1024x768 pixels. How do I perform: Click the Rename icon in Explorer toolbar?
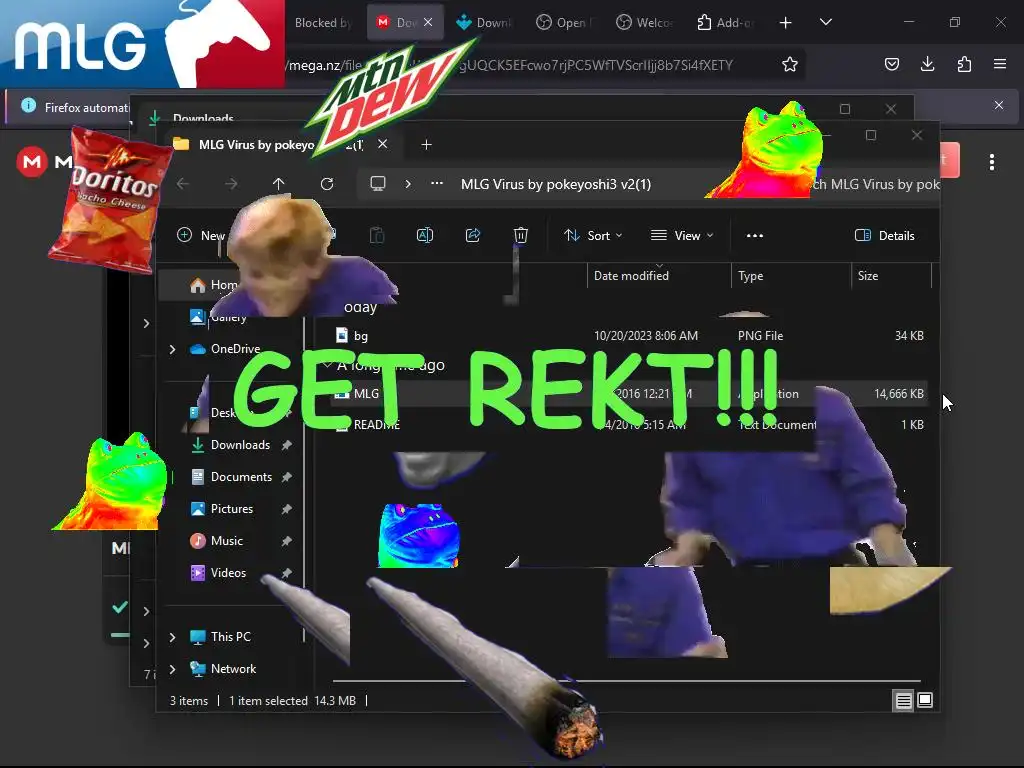(x=425, y=235)
